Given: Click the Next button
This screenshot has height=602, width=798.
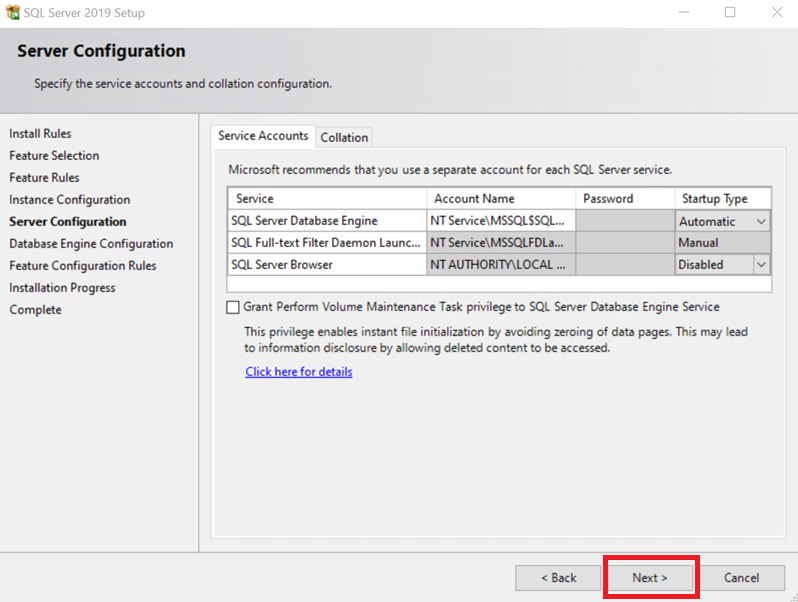Looking at the screenshot, I should 650,578.
